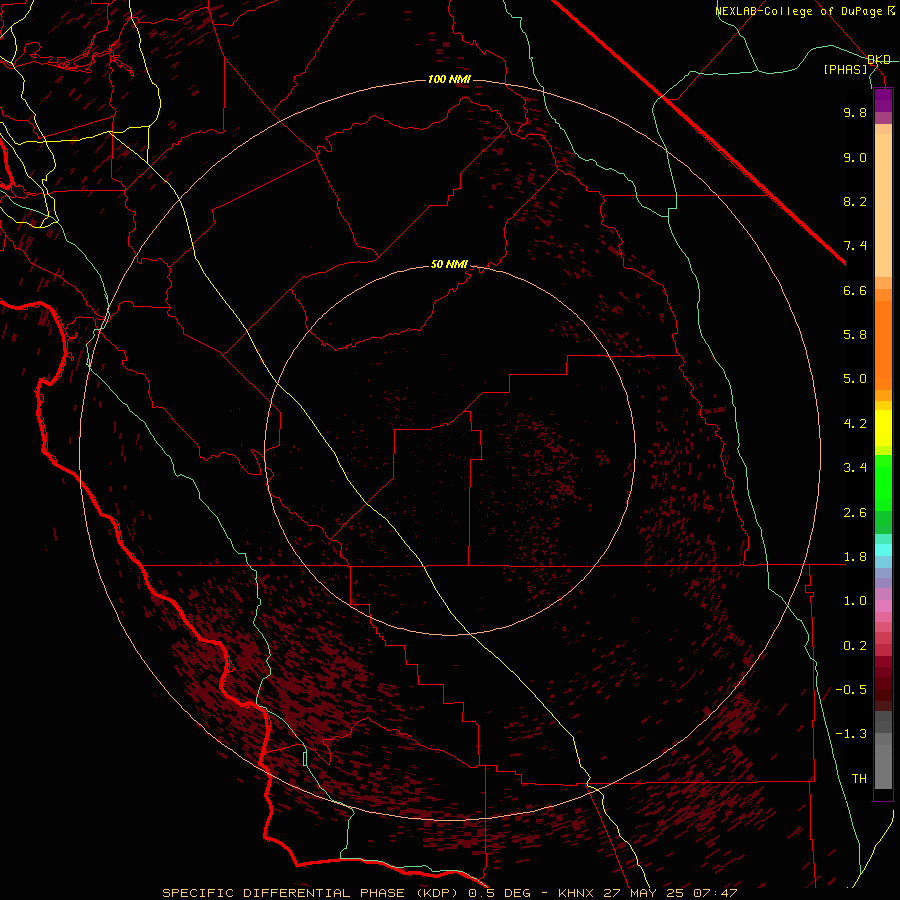This screenshot has height=900, width=900.
Task: Click the 5.0 scale value
Action: click(x=855, y=379)
